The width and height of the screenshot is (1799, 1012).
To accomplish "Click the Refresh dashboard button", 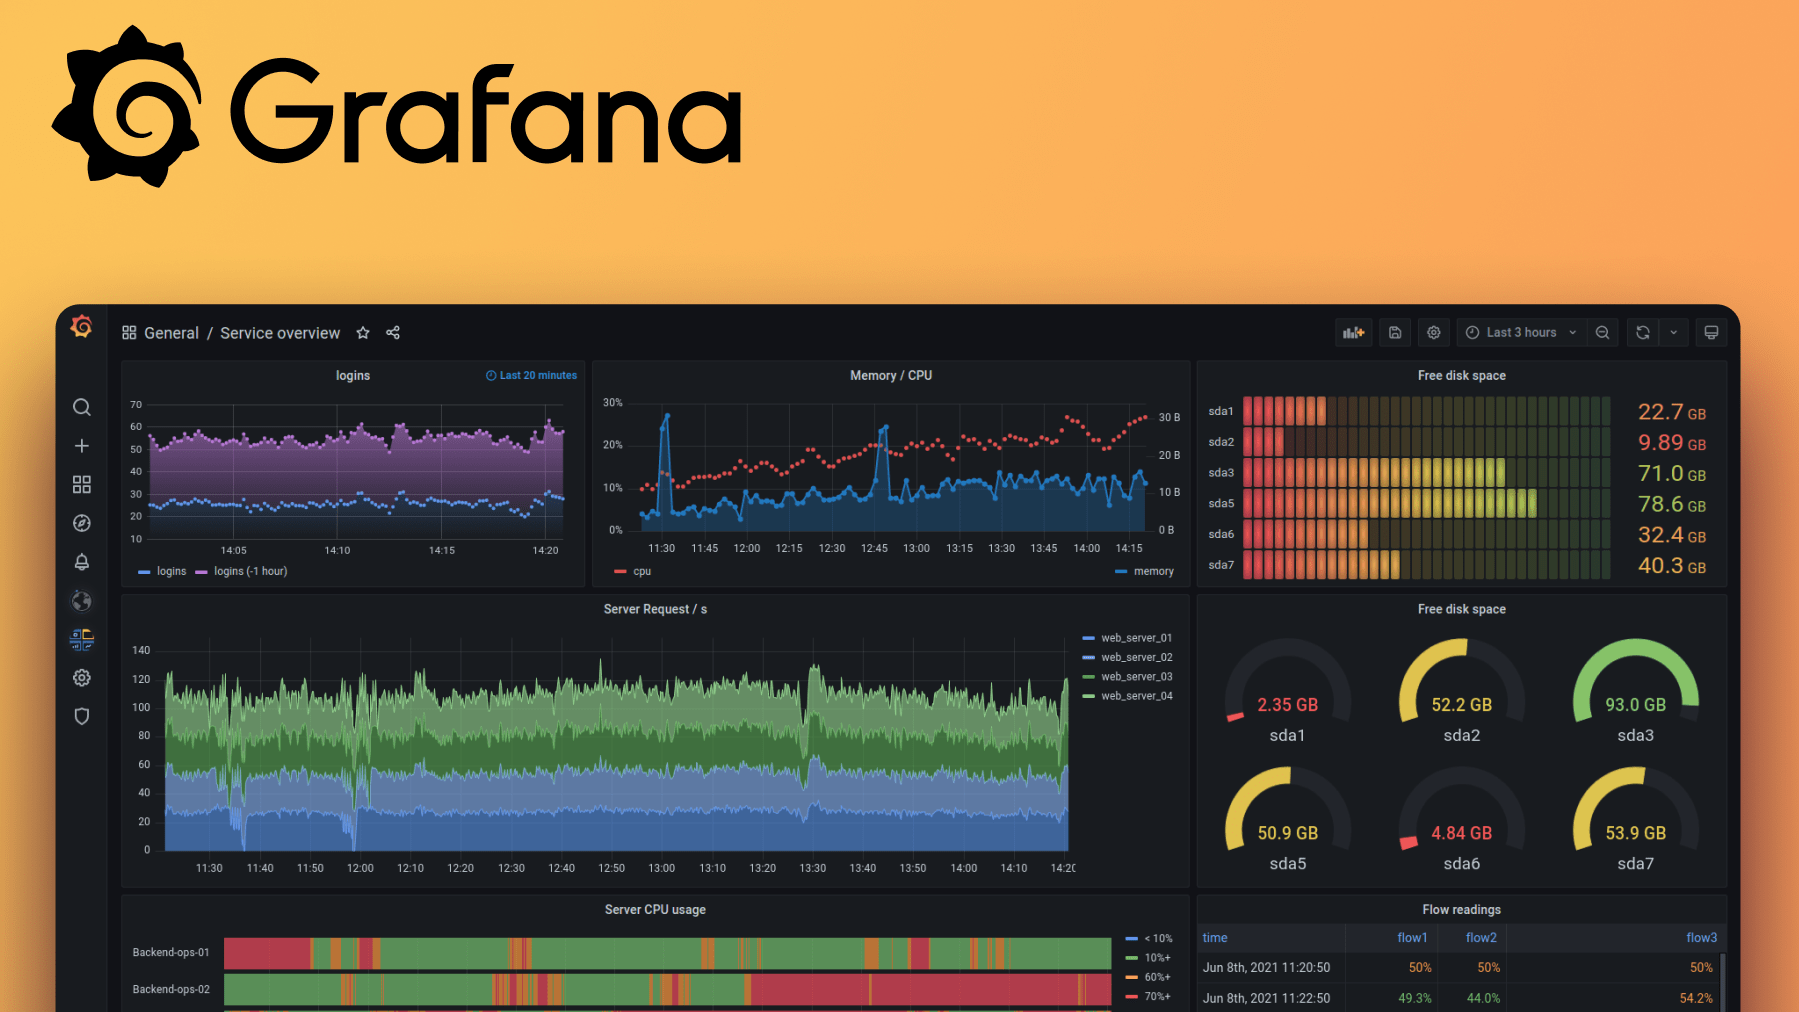I will 1641,332.
